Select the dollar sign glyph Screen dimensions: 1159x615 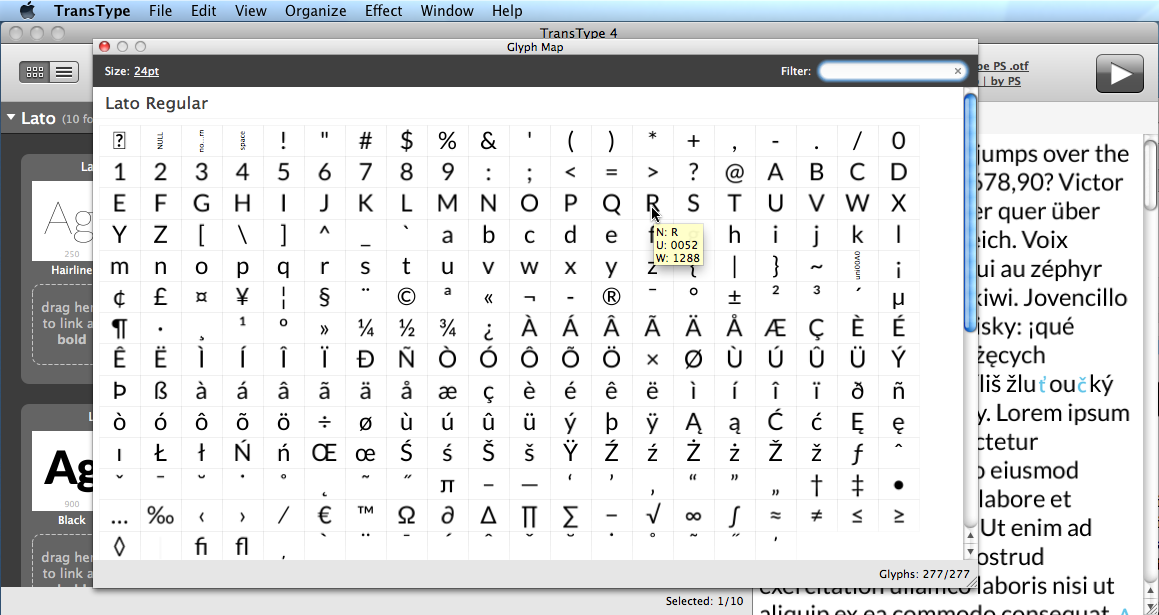tap(407, 140)
